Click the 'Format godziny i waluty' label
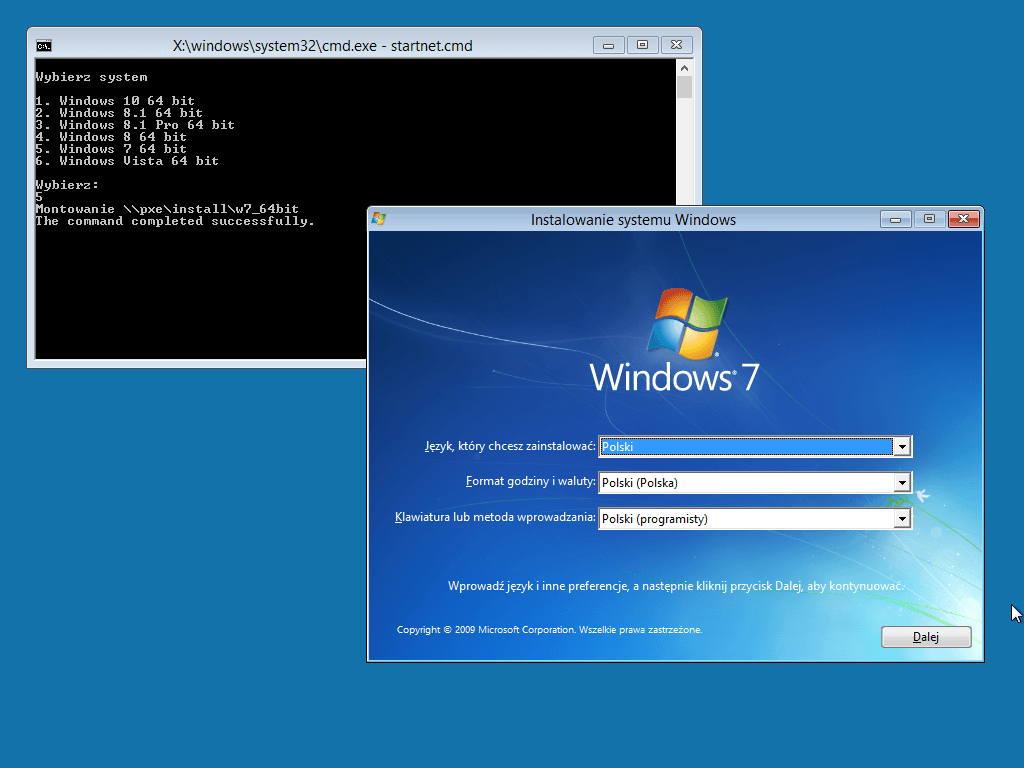This screenshot has width=1024, height=768. (x=530, y=481)
